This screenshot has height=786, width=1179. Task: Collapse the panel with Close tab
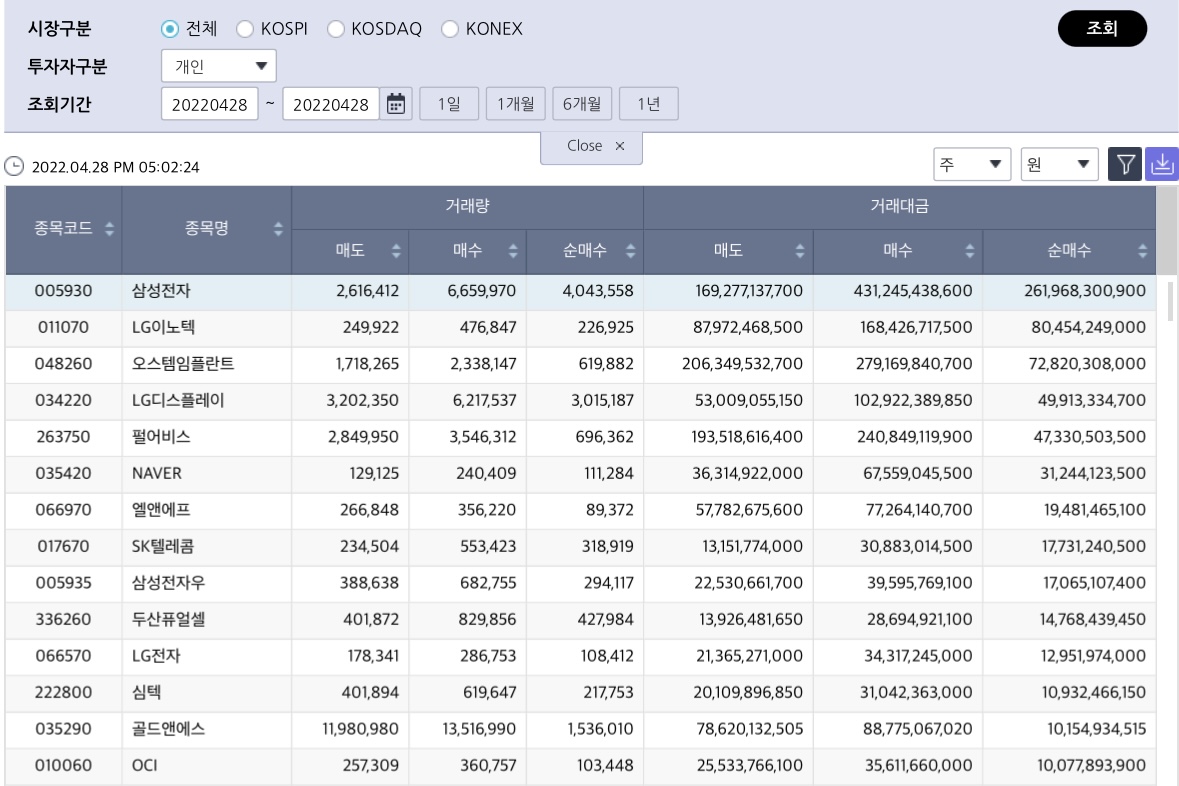[592, 146]
